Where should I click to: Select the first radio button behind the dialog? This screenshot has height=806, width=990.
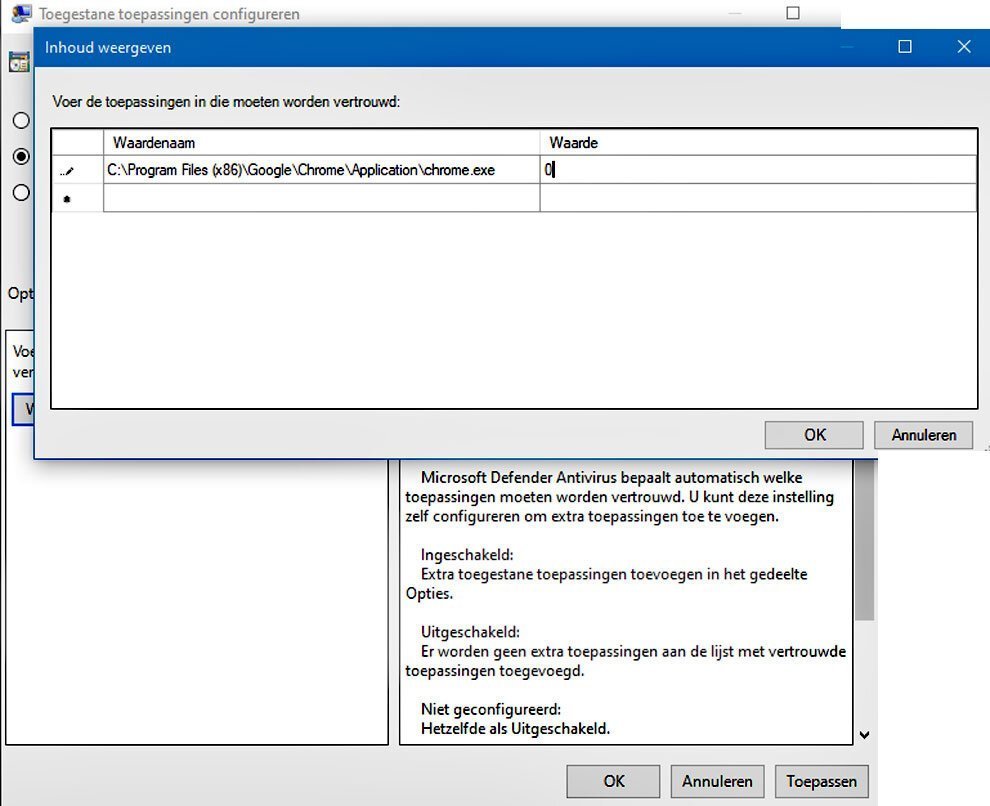(21, 120)
